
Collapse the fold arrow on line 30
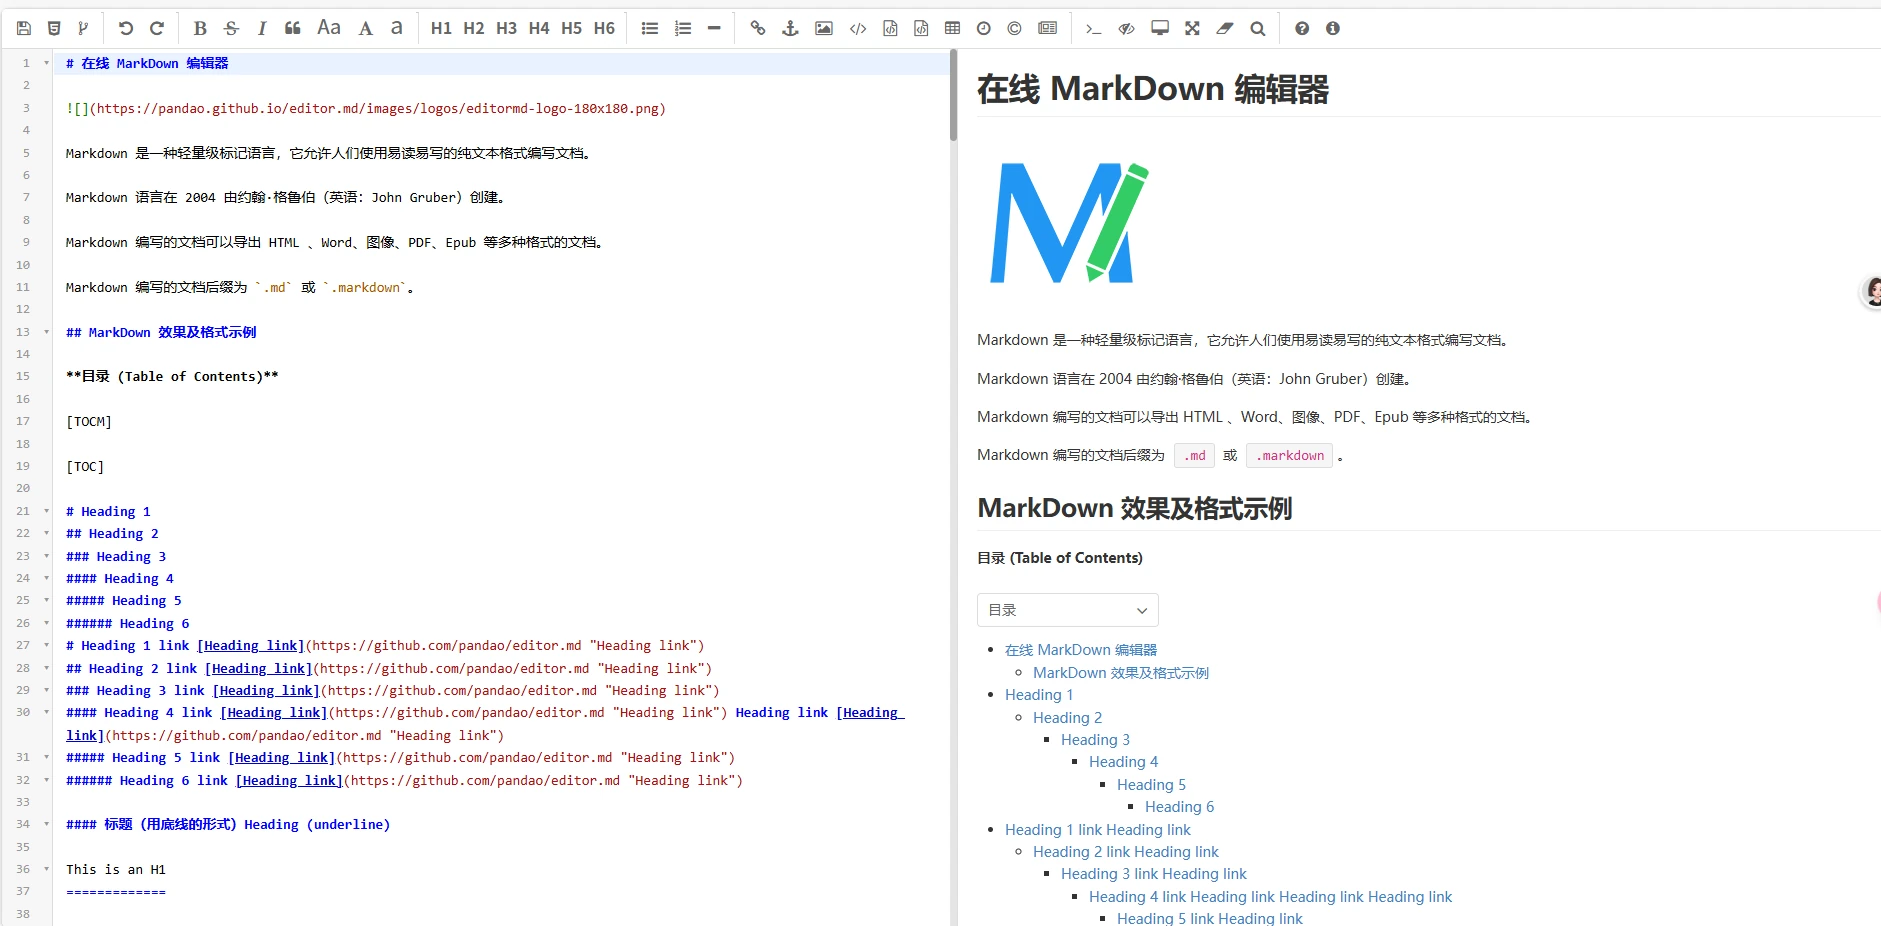point(46,712)
